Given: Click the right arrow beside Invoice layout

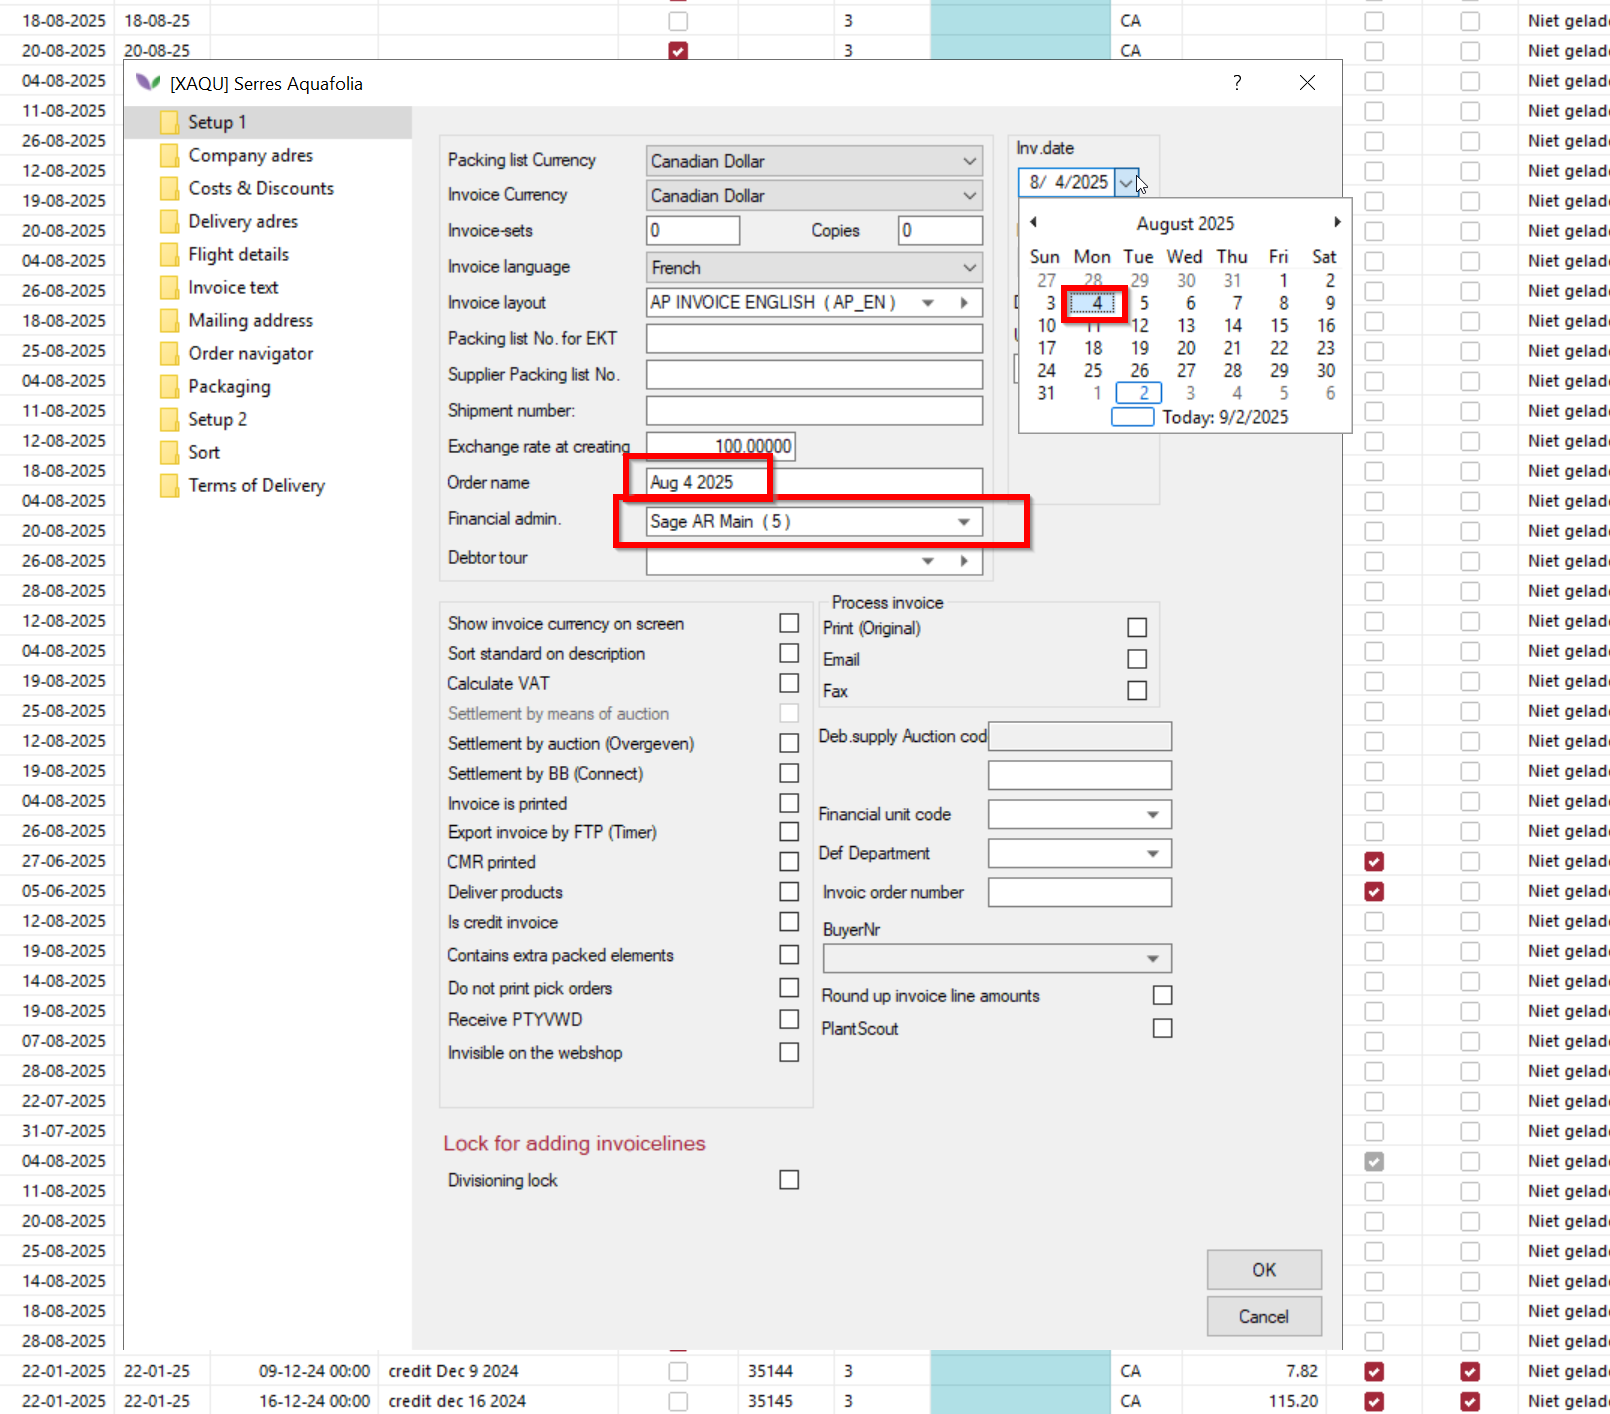Looking at the screenshot, I should 964,303.
